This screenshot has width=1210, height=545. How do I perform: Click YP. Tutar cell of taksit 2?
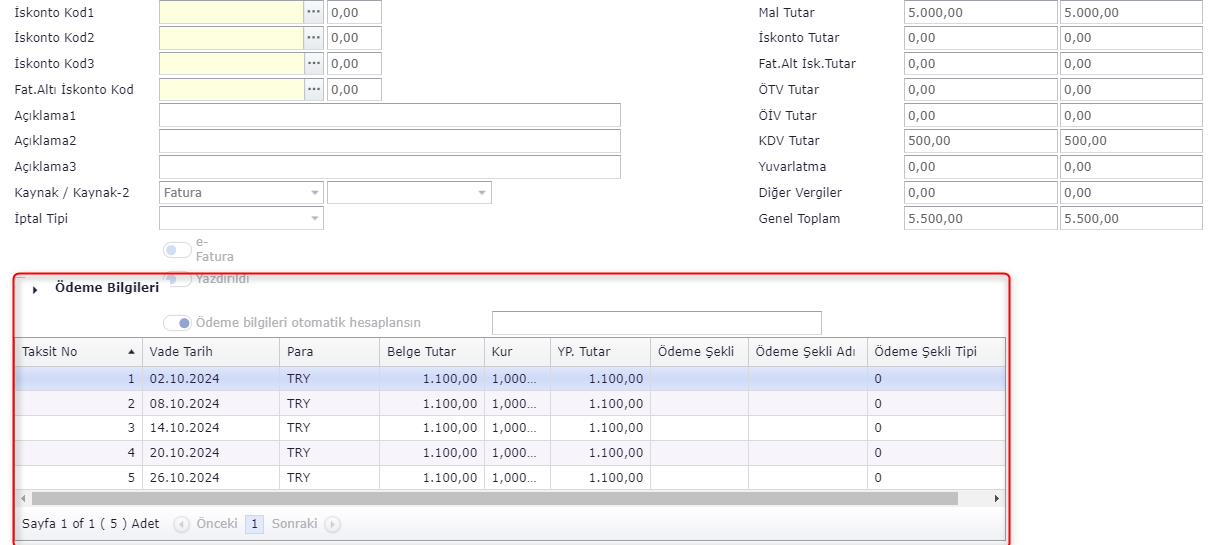600,404
